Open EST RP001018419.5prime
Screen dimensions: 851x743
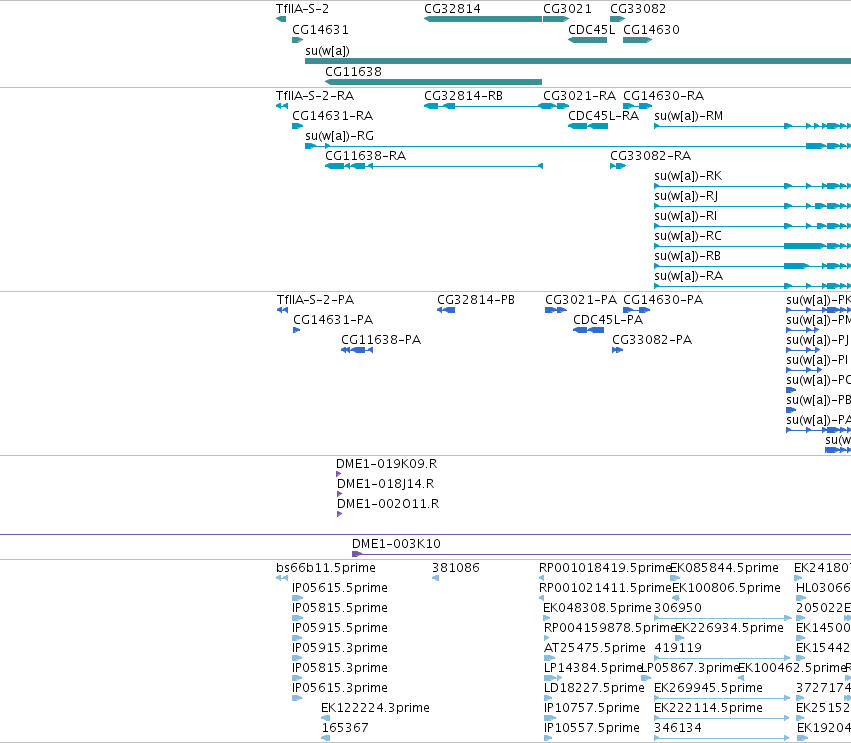(605, 568)
